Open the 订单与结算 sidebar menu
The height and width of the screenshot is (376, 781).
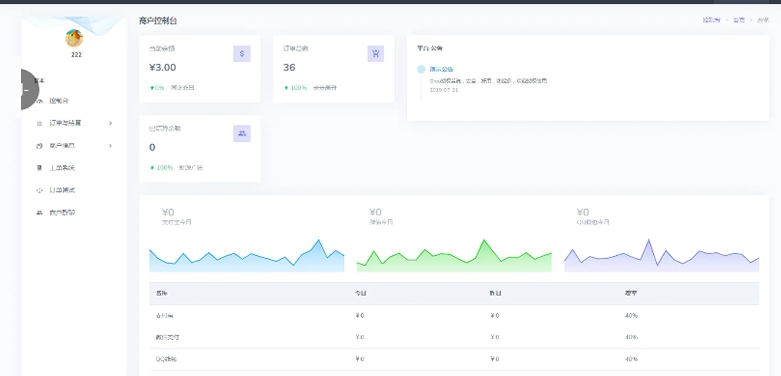pyautogui.click(x=65, y=123)
